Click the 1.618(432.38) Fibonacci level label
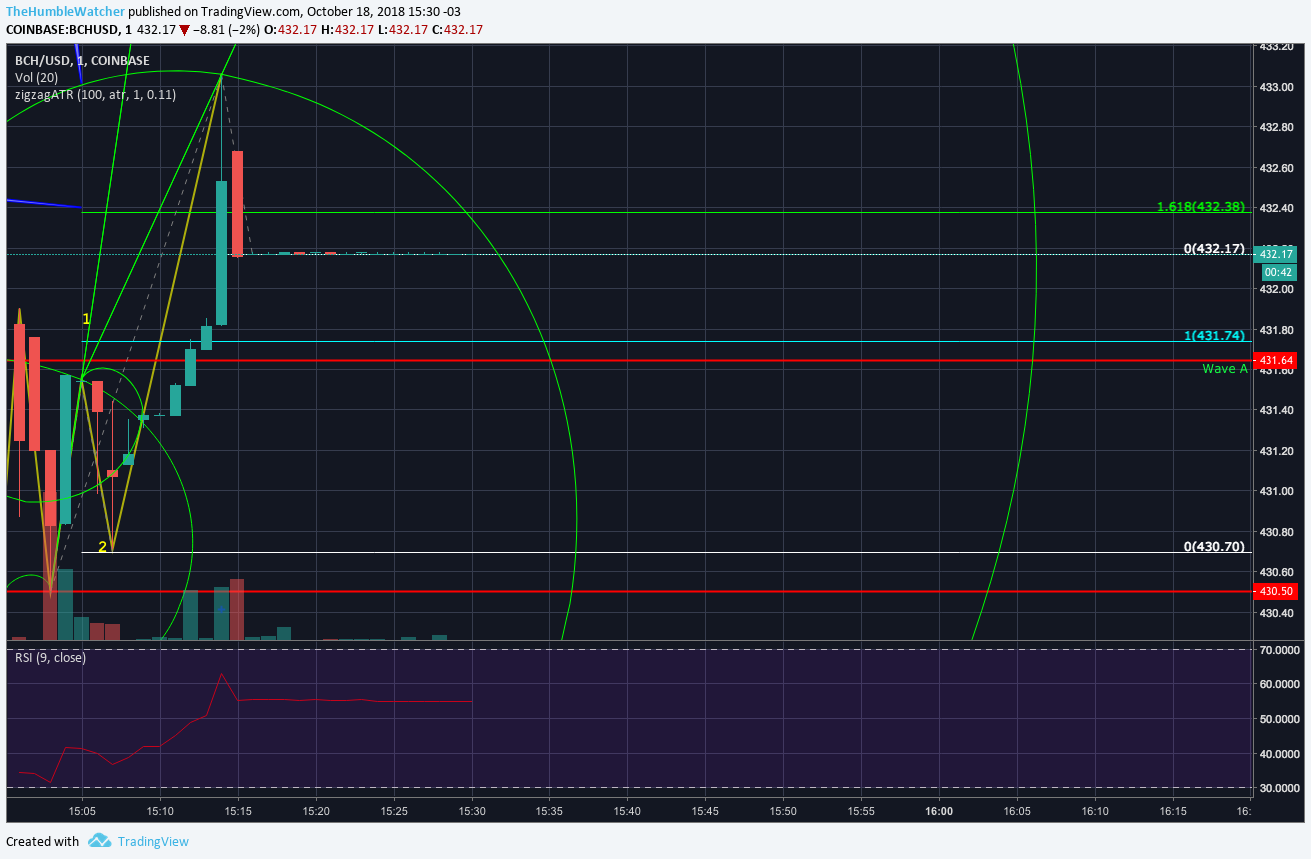 [x=1201, y=207]
